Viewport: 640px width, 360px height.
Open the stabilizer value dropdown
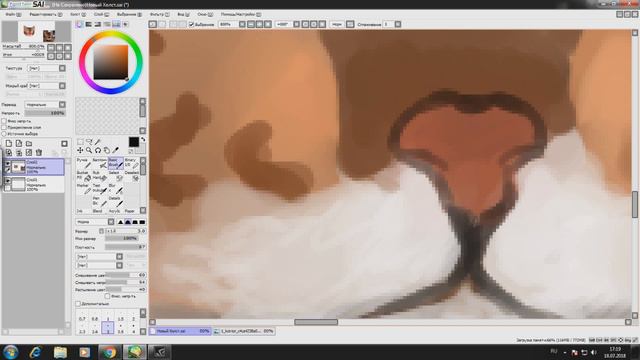click(398, 24)
